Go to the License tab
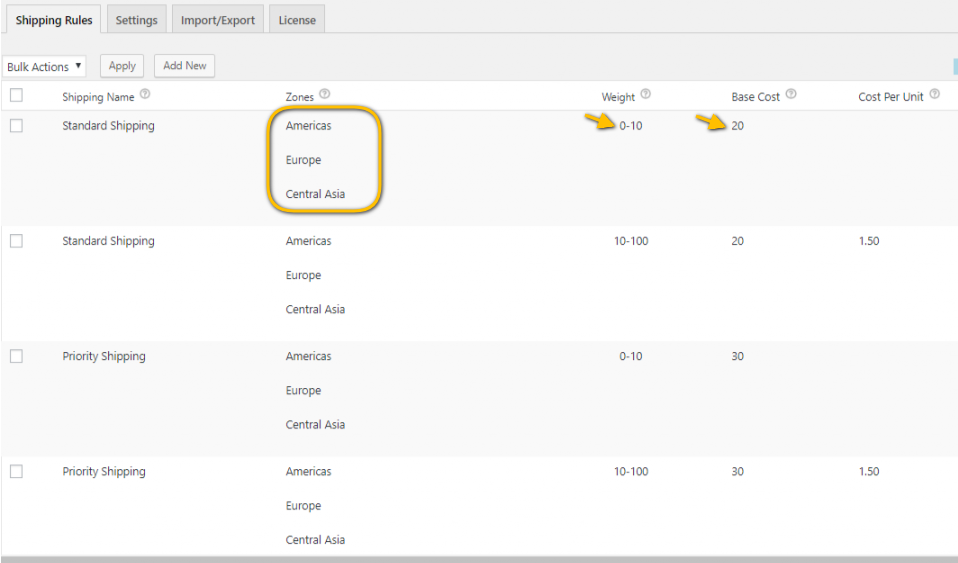This screenshot has height=563, width=958. (x=297, y=20)
